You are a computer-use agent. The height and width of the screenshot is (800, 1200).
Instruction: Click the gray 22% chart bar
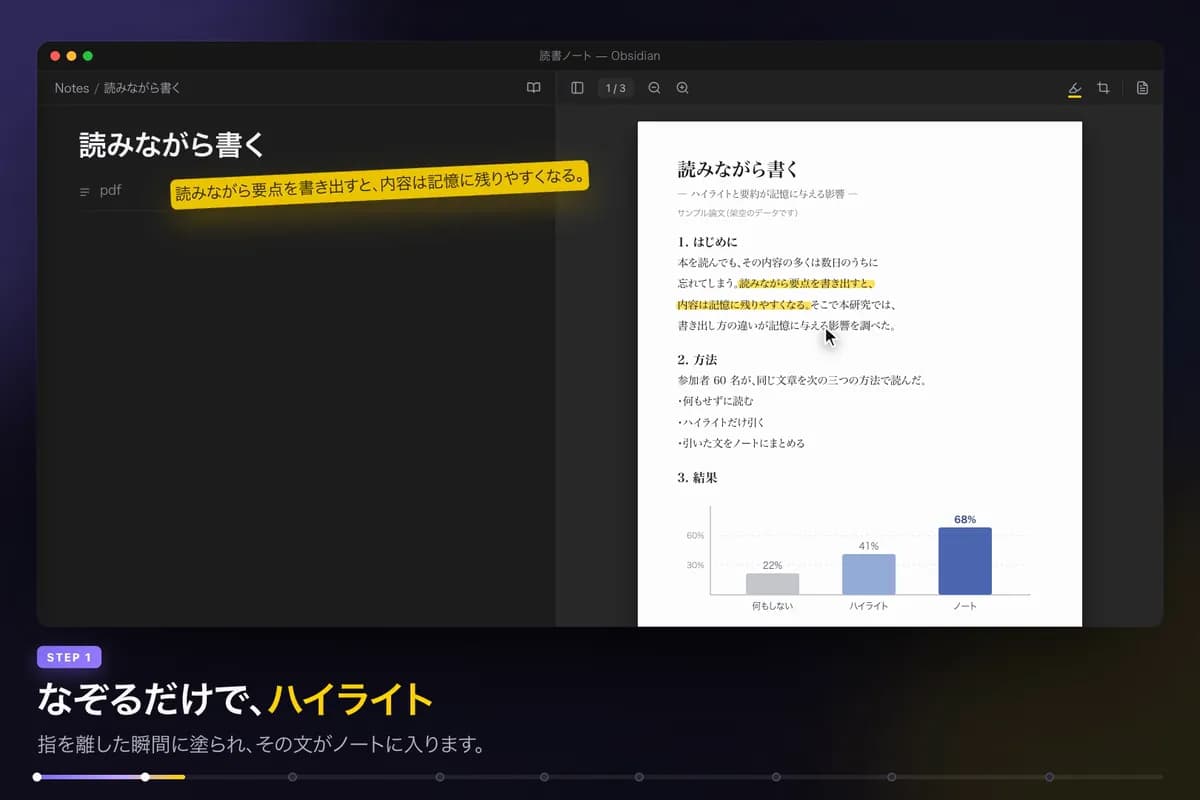[x=772, y=584]
